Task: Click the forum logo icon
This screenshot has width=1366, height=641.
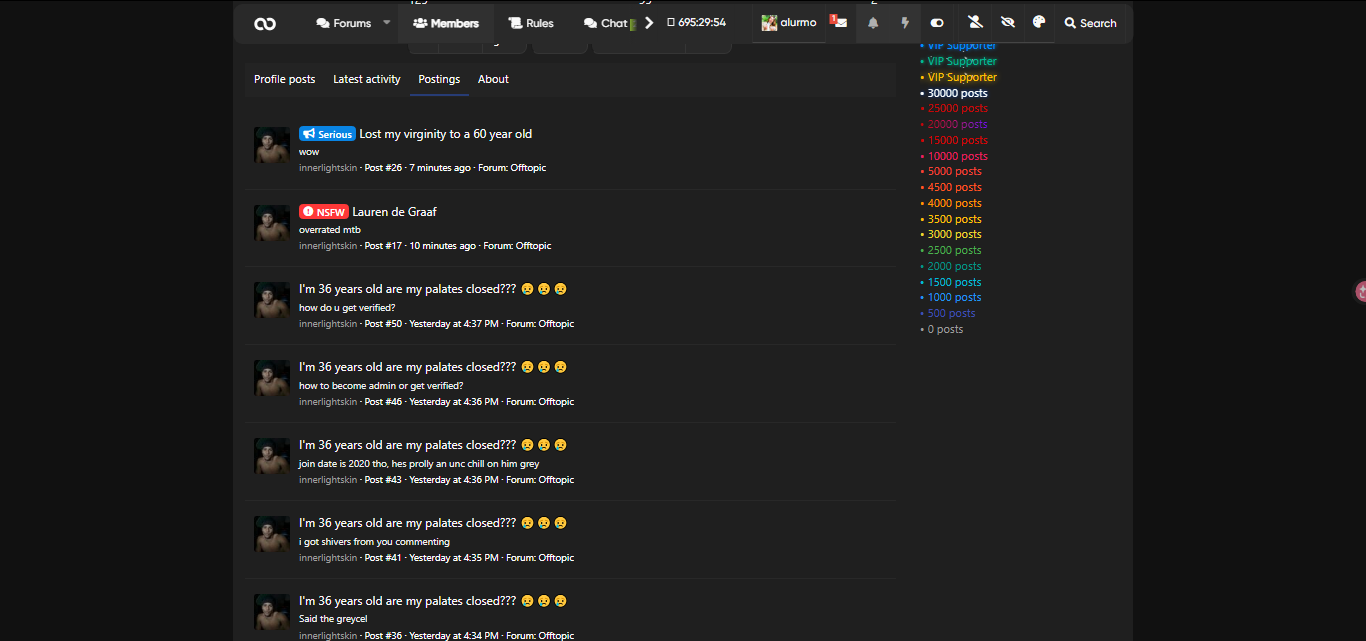Action: [x=265, y=23]
